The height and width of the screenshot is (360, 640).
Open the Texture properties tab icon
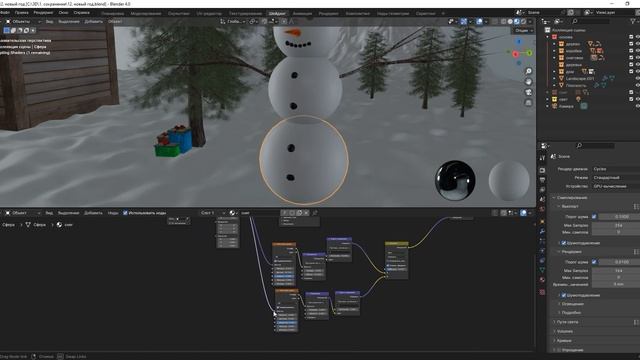[542, 292]
